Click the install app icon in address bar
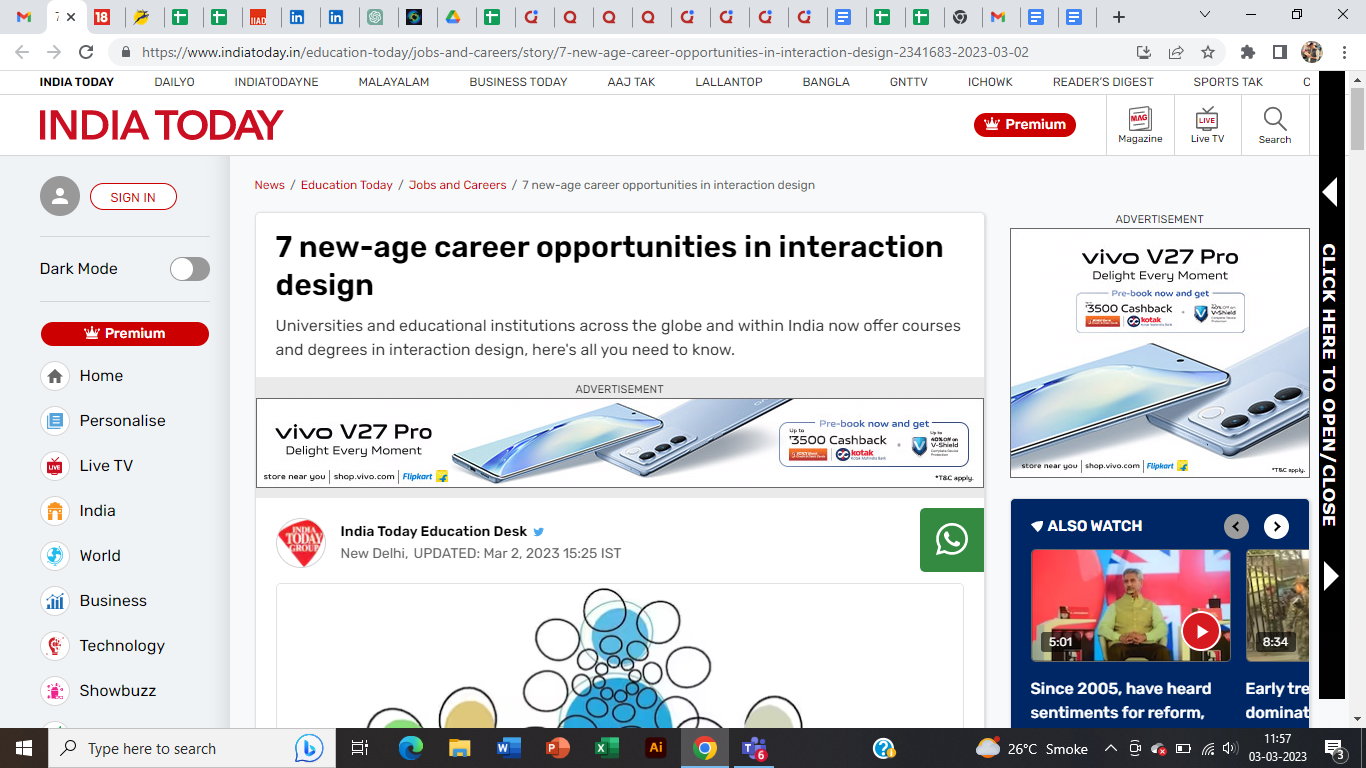1366x768 pixels. (1144, 52)
